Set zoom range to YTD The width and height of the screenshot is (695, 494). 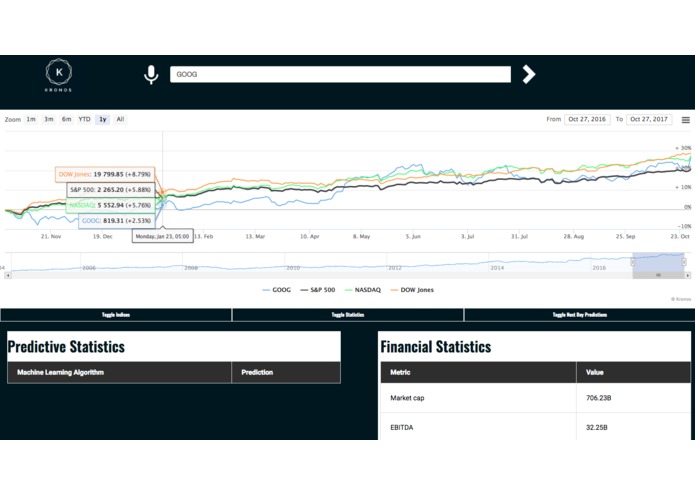click(84, 119)
